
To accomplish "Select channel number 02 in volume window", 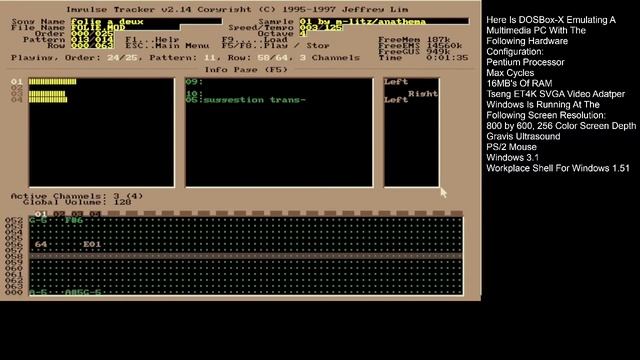I will (17, 88).
